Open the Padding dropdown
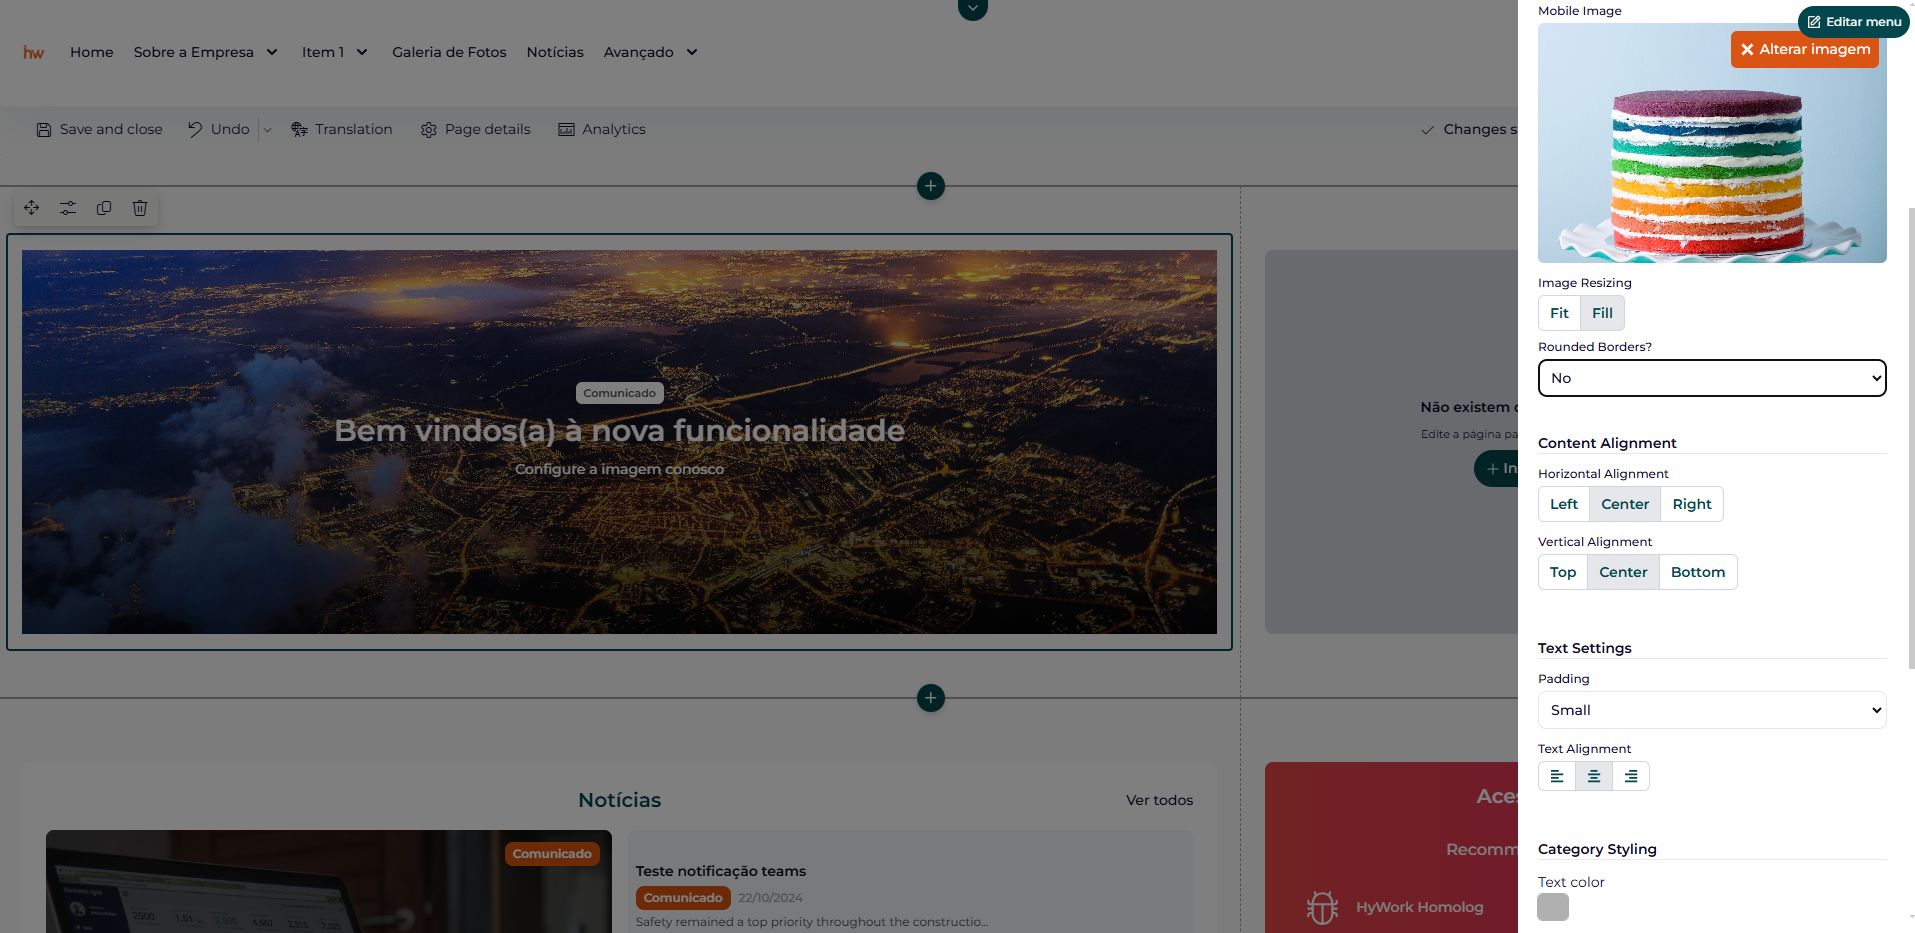The image size is (1915, 933). tap(1711, 710)
